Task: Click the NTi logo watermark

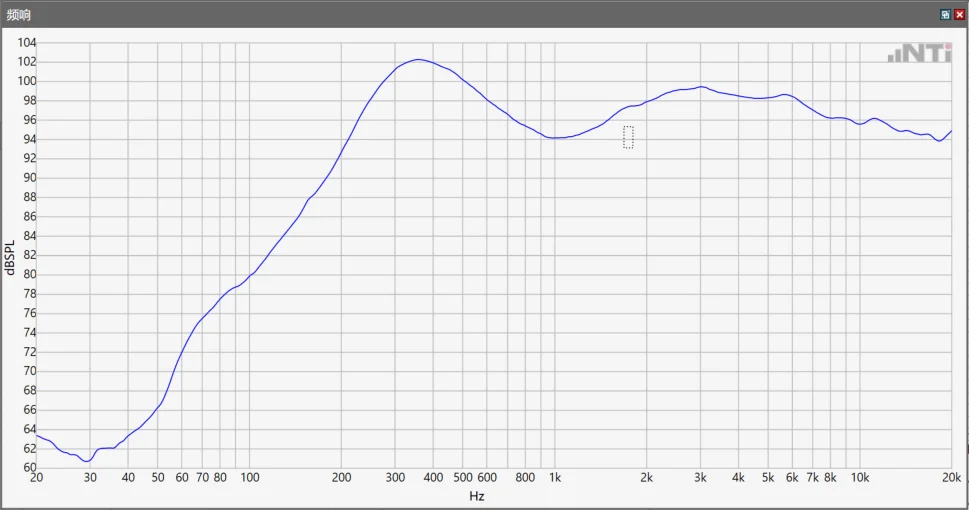Action: pyautogui.click(x=920, y=53)
